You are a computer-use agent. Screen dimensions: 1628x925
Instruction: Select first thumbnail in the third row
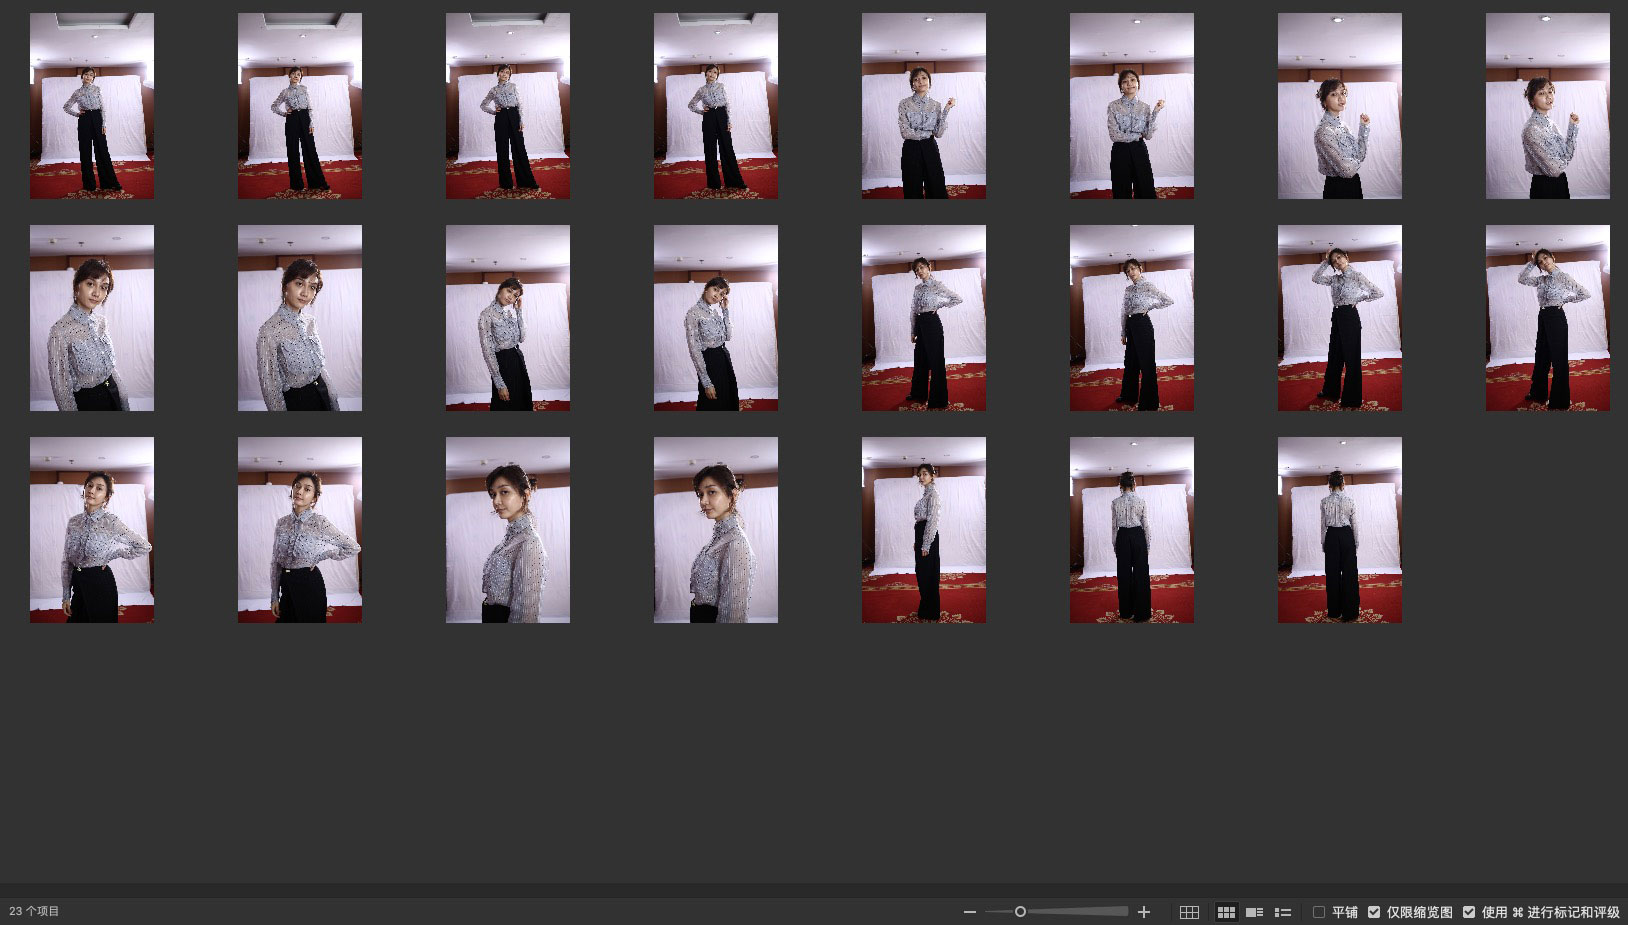click(x=92, y=530)
